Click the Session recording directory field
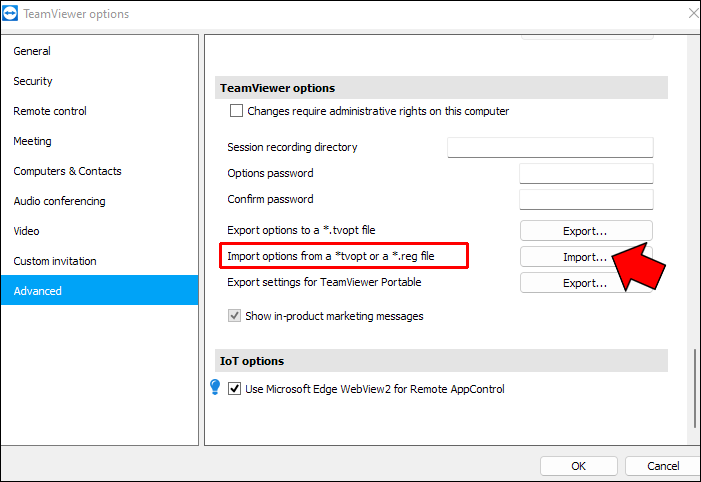This screenshot has width=701, height=482. tap(549, 148)
